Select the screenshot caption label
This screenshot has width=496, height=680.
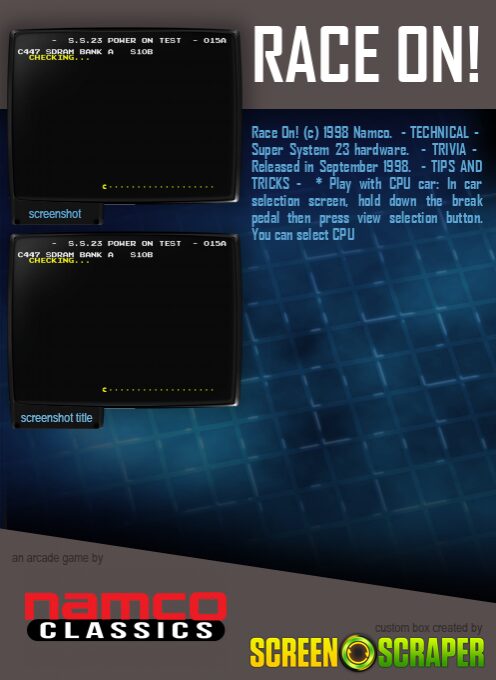coord(55,214)
